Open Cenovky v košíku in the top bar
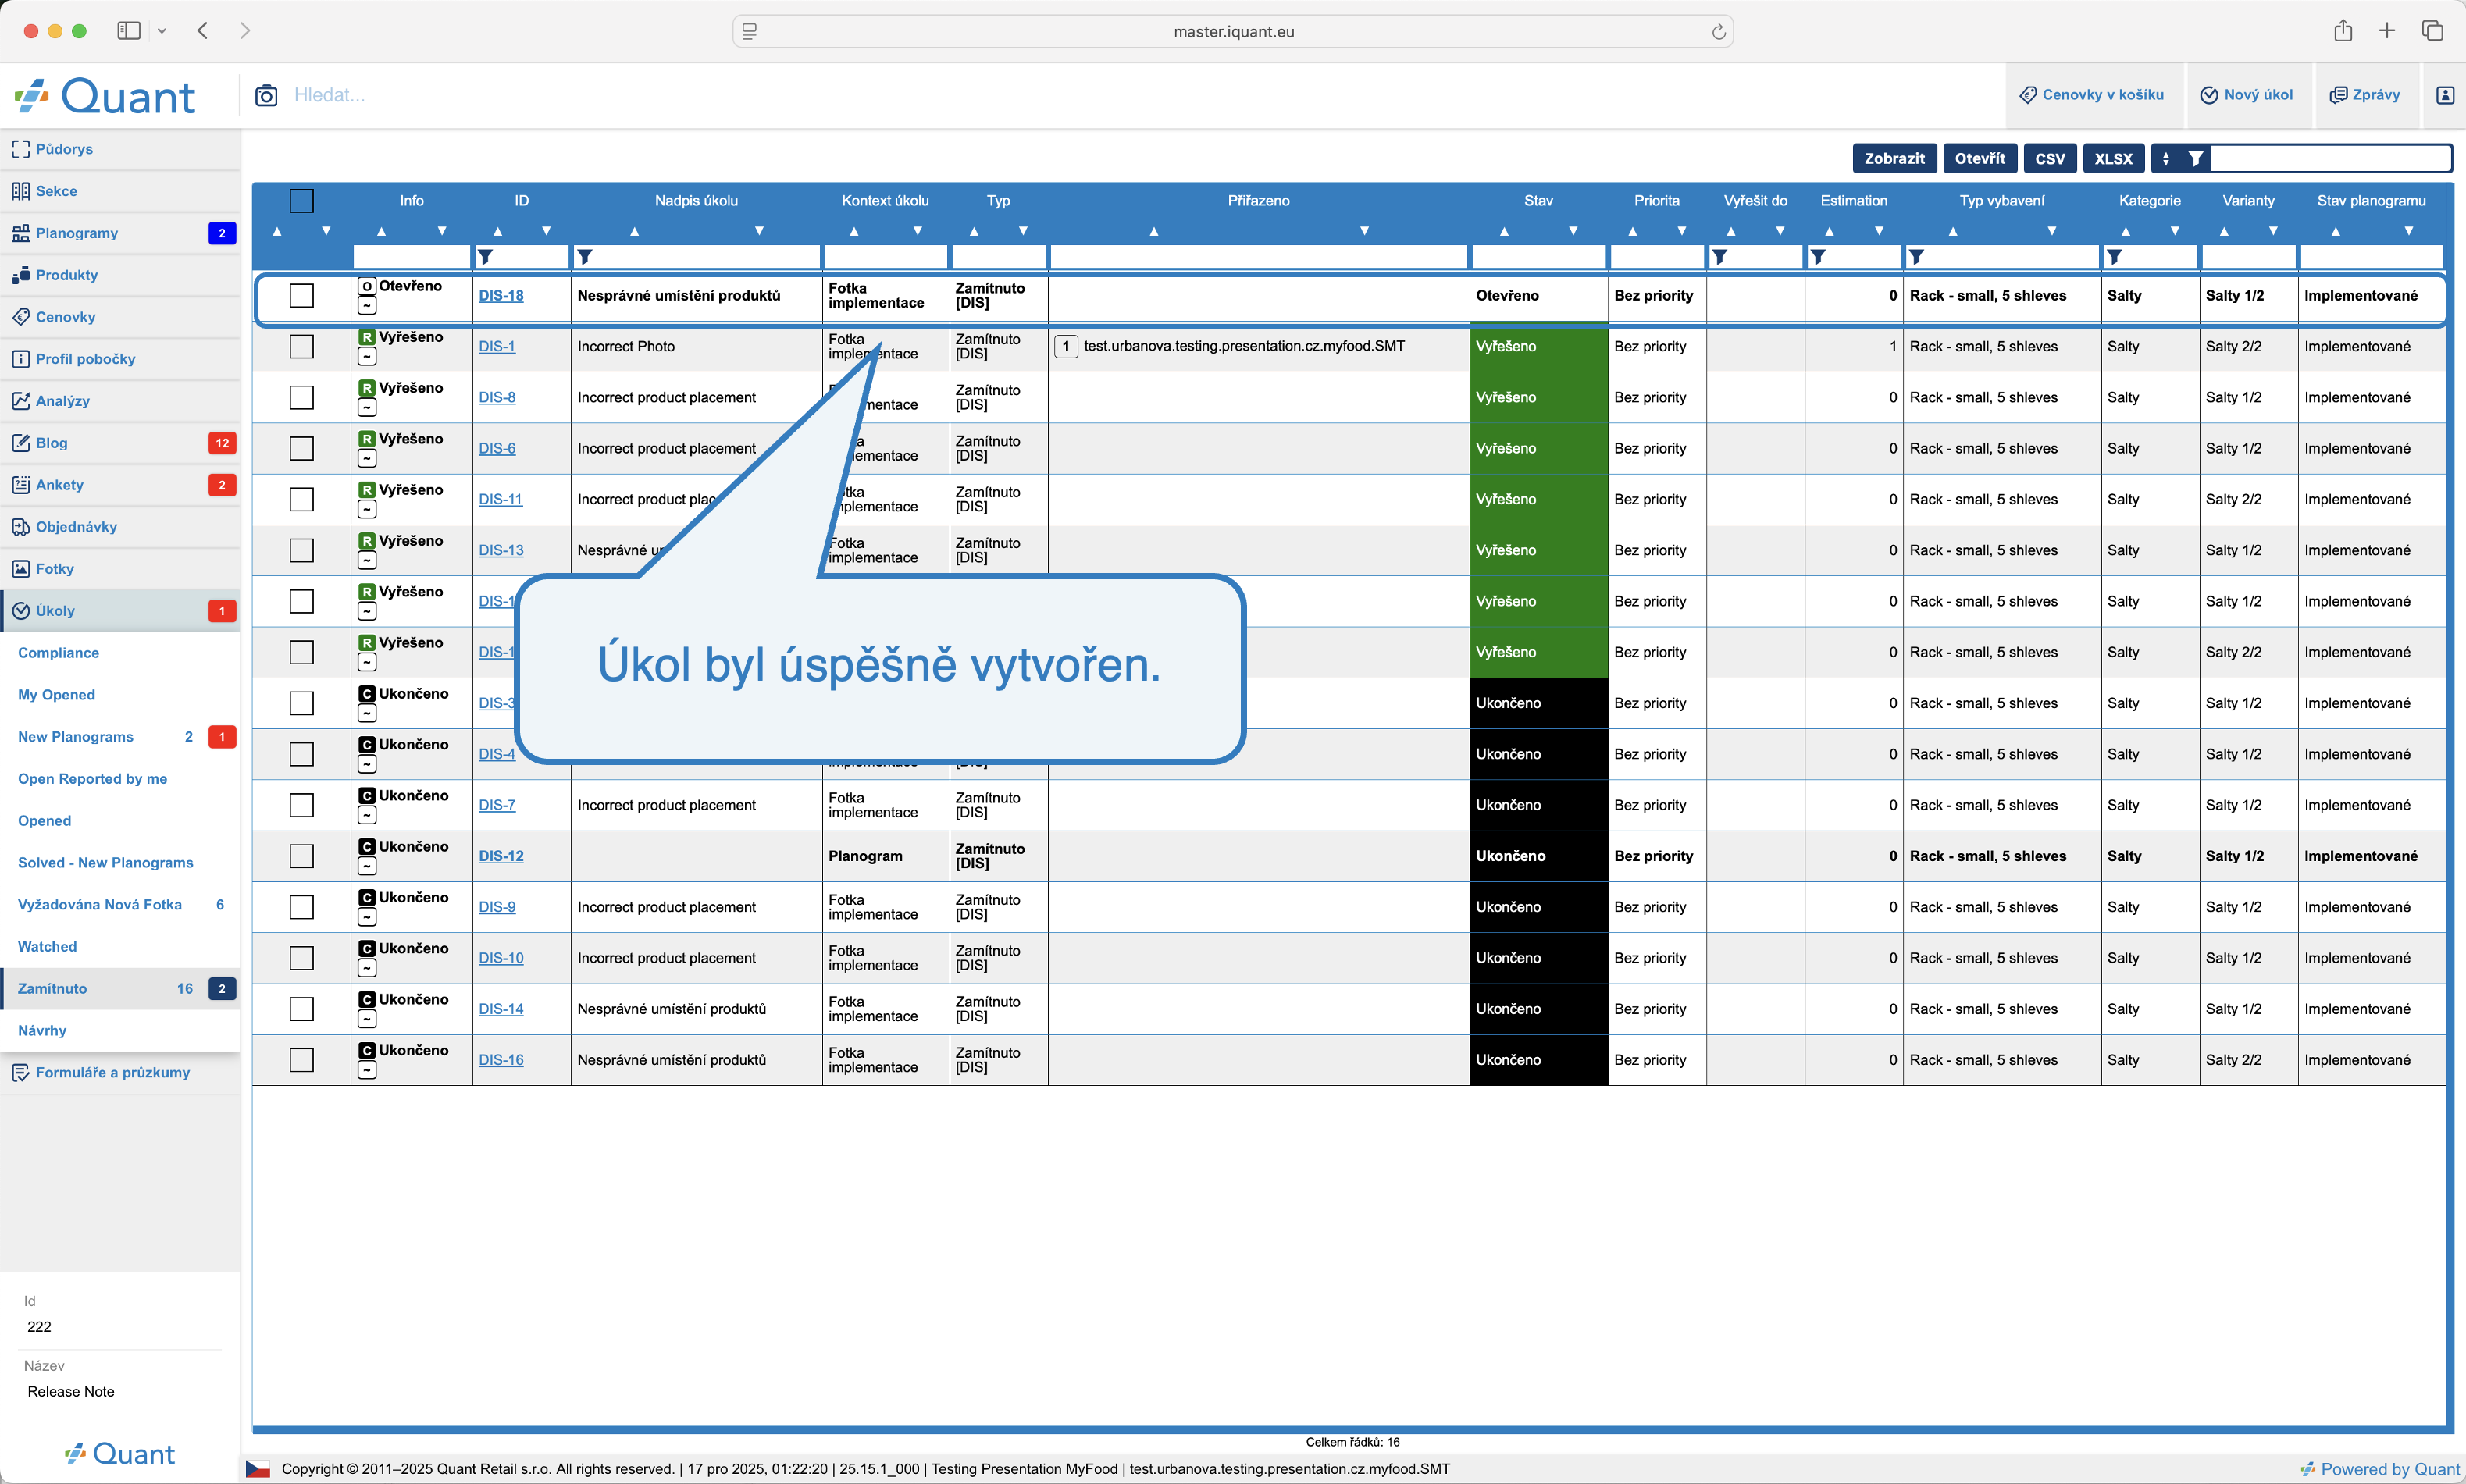2466x1484 pixels. coord(2093,95)
